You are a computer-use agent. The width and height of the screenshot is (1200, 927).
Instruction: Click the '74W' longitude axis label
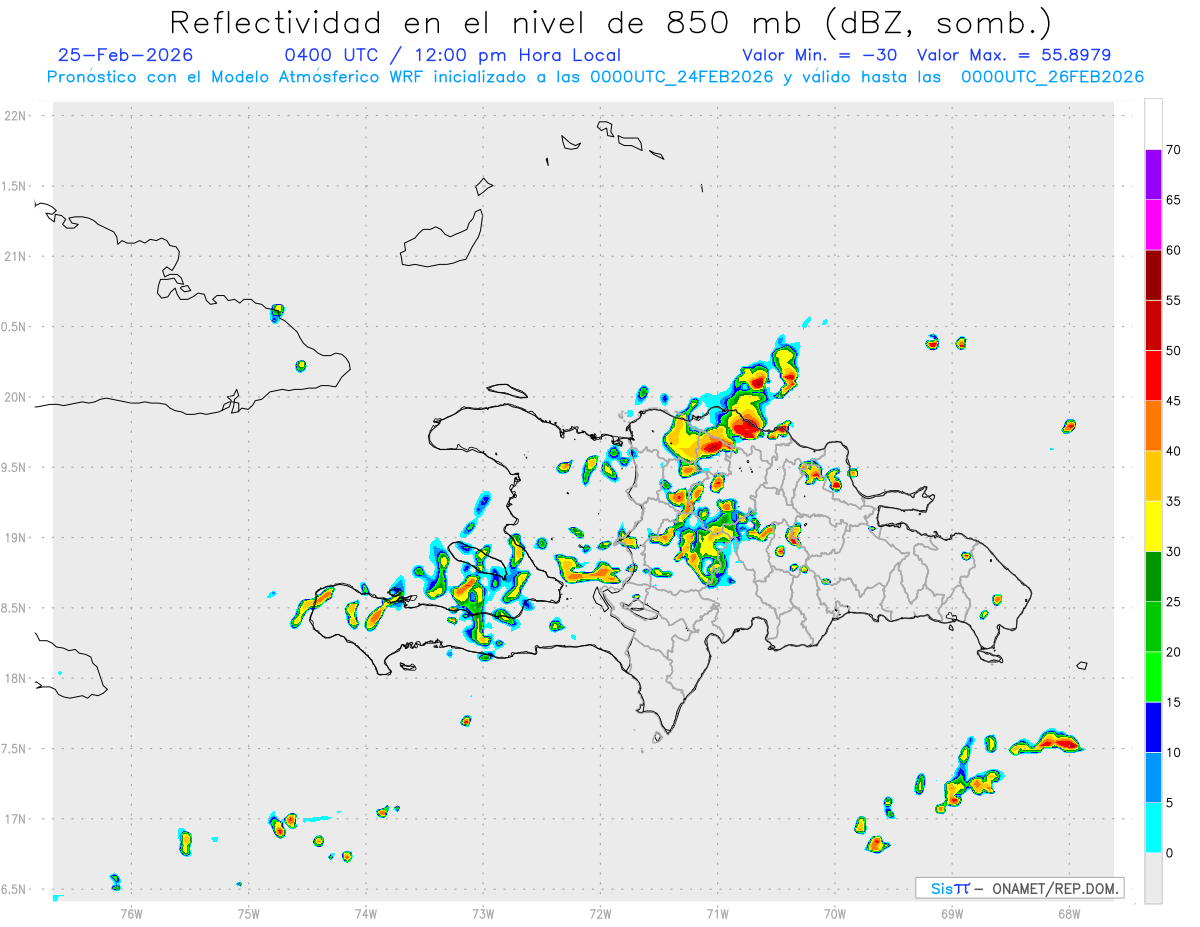click(366, 913)
